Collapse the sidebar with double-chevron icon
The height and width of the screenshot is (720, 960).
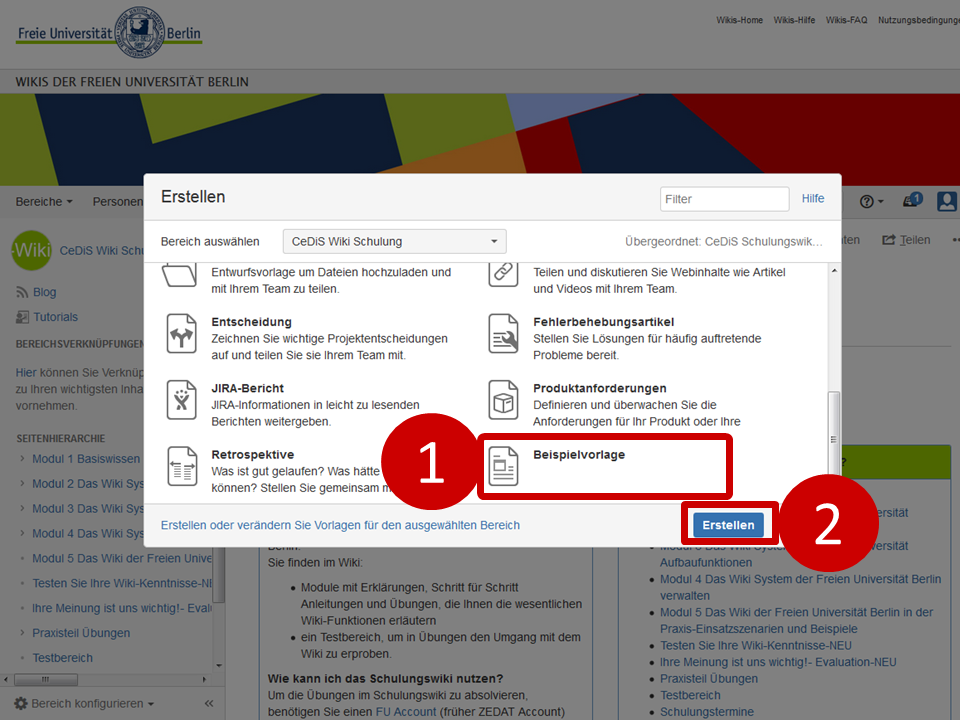pyautogui.click(x=209, y=703)
